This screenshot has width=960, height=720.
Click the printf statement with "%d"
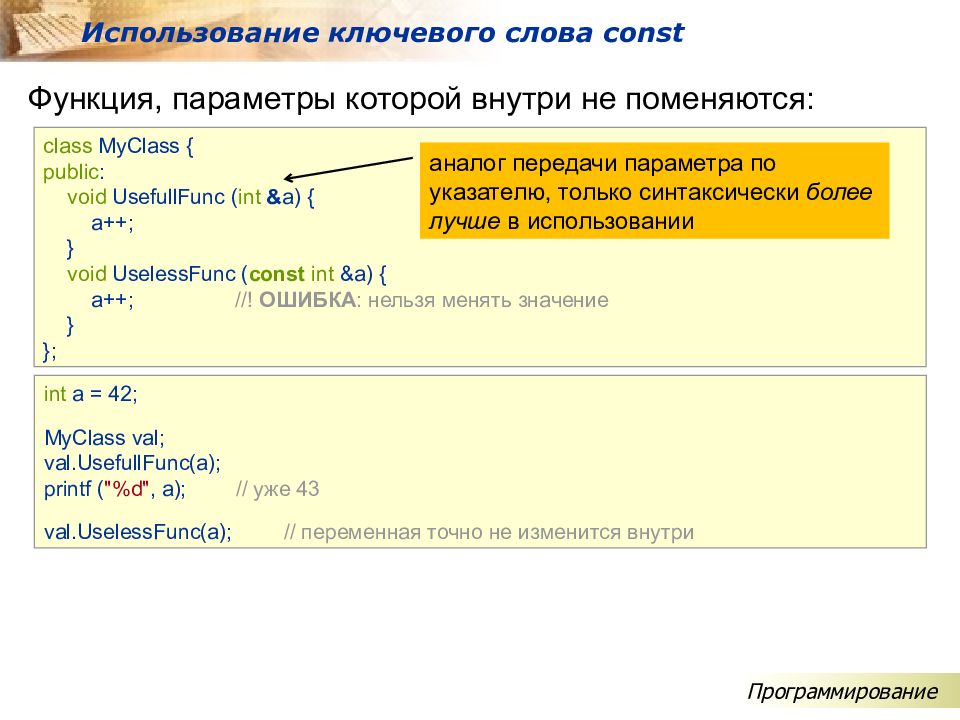[115, 489]
